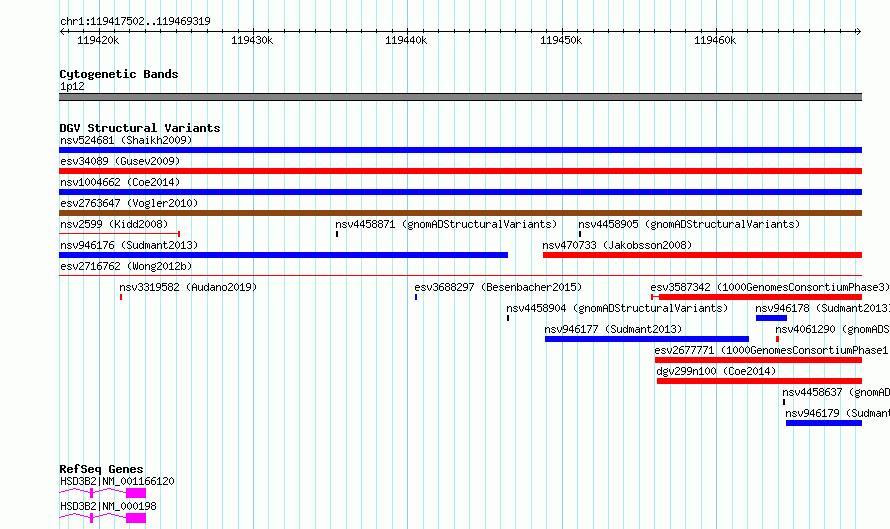Click nsv4458871 gnomAD variant label
This screenshot has height=529, width=890.
click(x=446, y=224)
